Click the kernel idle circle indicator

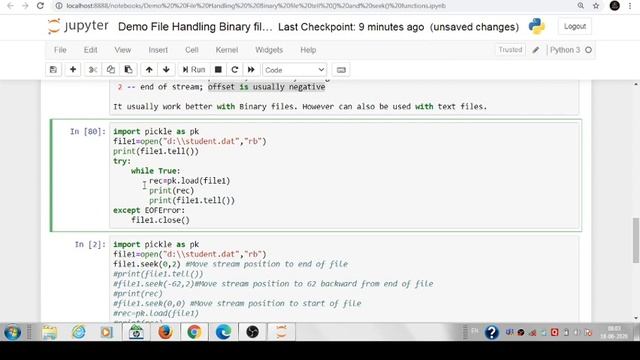click(x=588, y=50)
